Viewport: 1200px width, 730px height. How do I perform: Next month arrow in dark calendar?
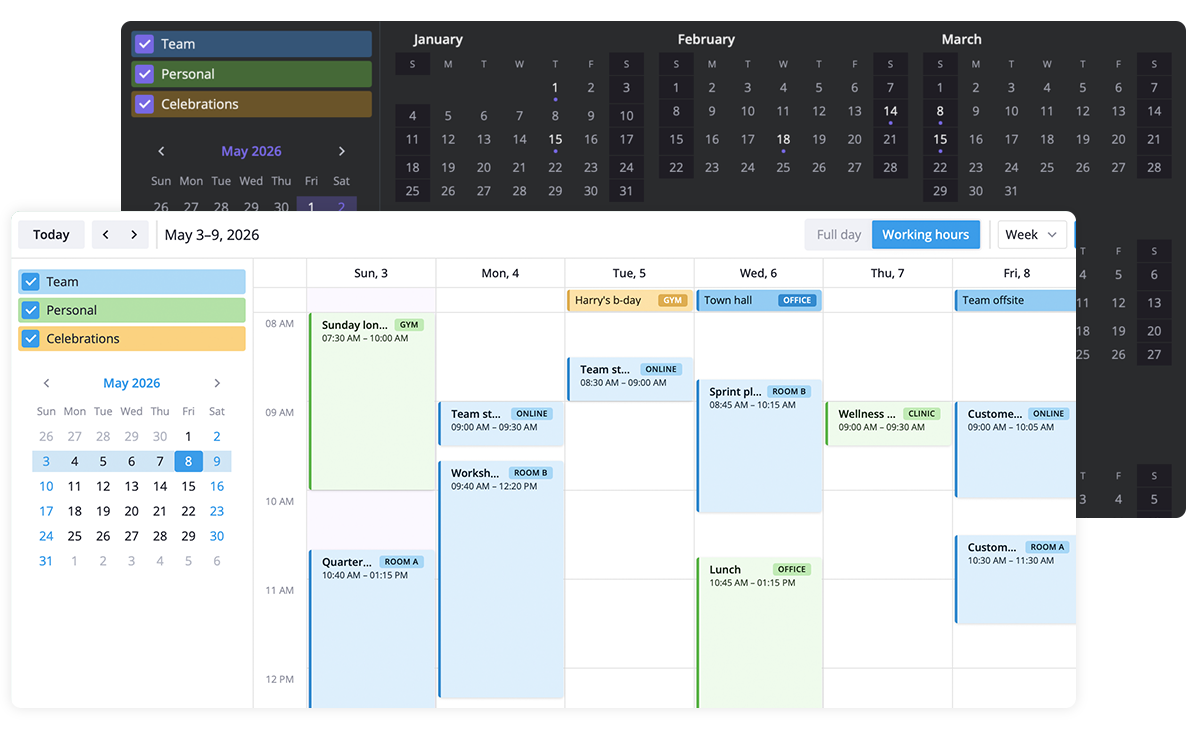pos(341,151)
